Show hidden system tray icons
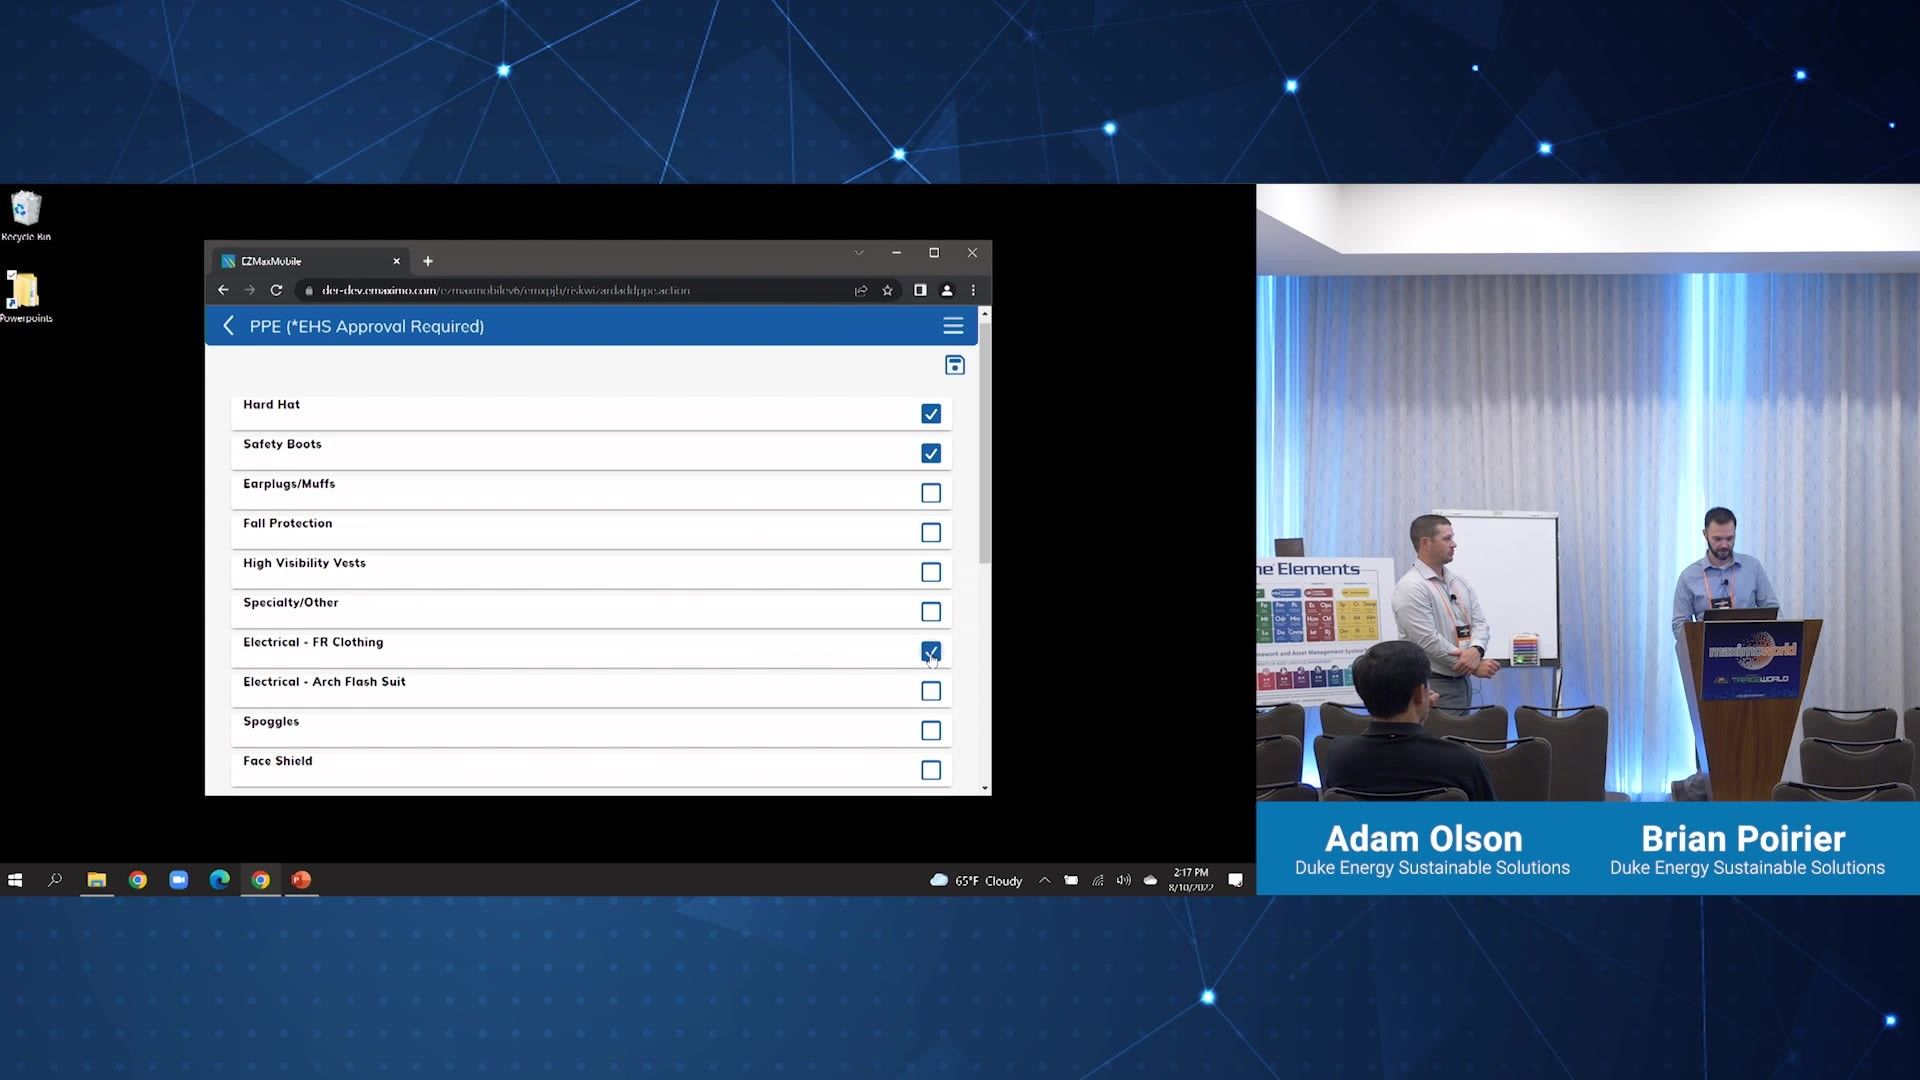Screen dimensions: 1920x1080 [1044, 880]
